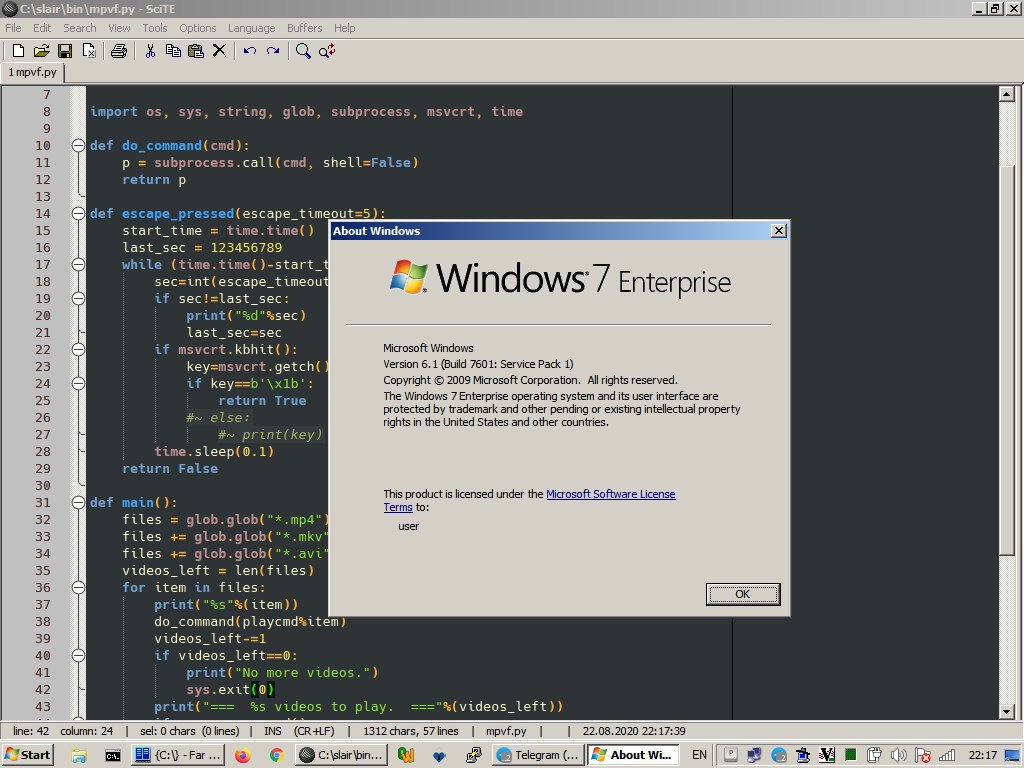Create a new file with the New icon
Image resolution: width=1024 pixels, height=768 pixels.
pyautogui.click(x=18, y=51)
